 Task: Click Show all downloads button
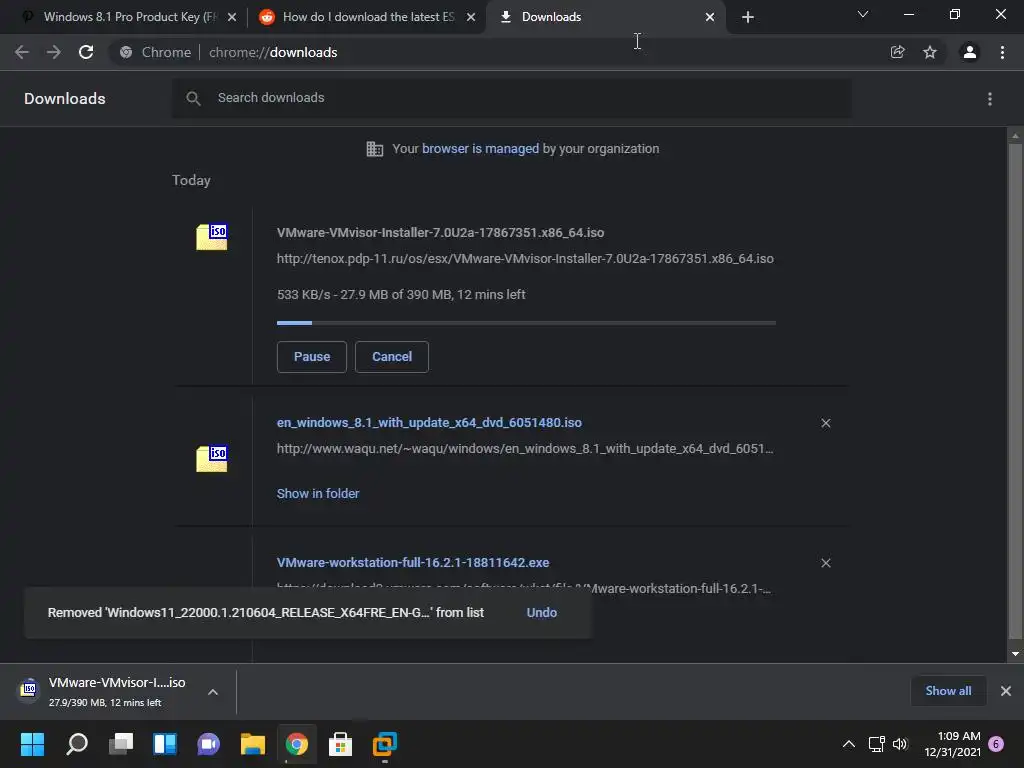click(x=948, y=691)
